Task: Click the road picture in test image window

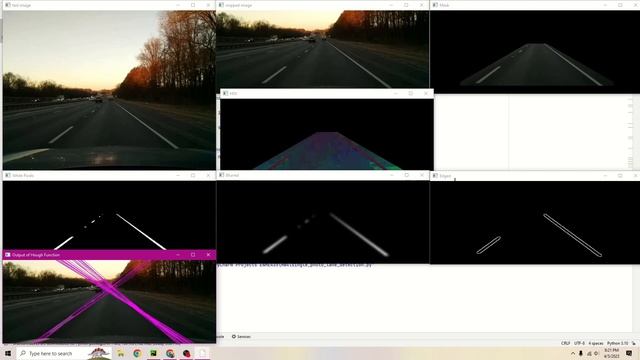Action: tap(109, 90)
